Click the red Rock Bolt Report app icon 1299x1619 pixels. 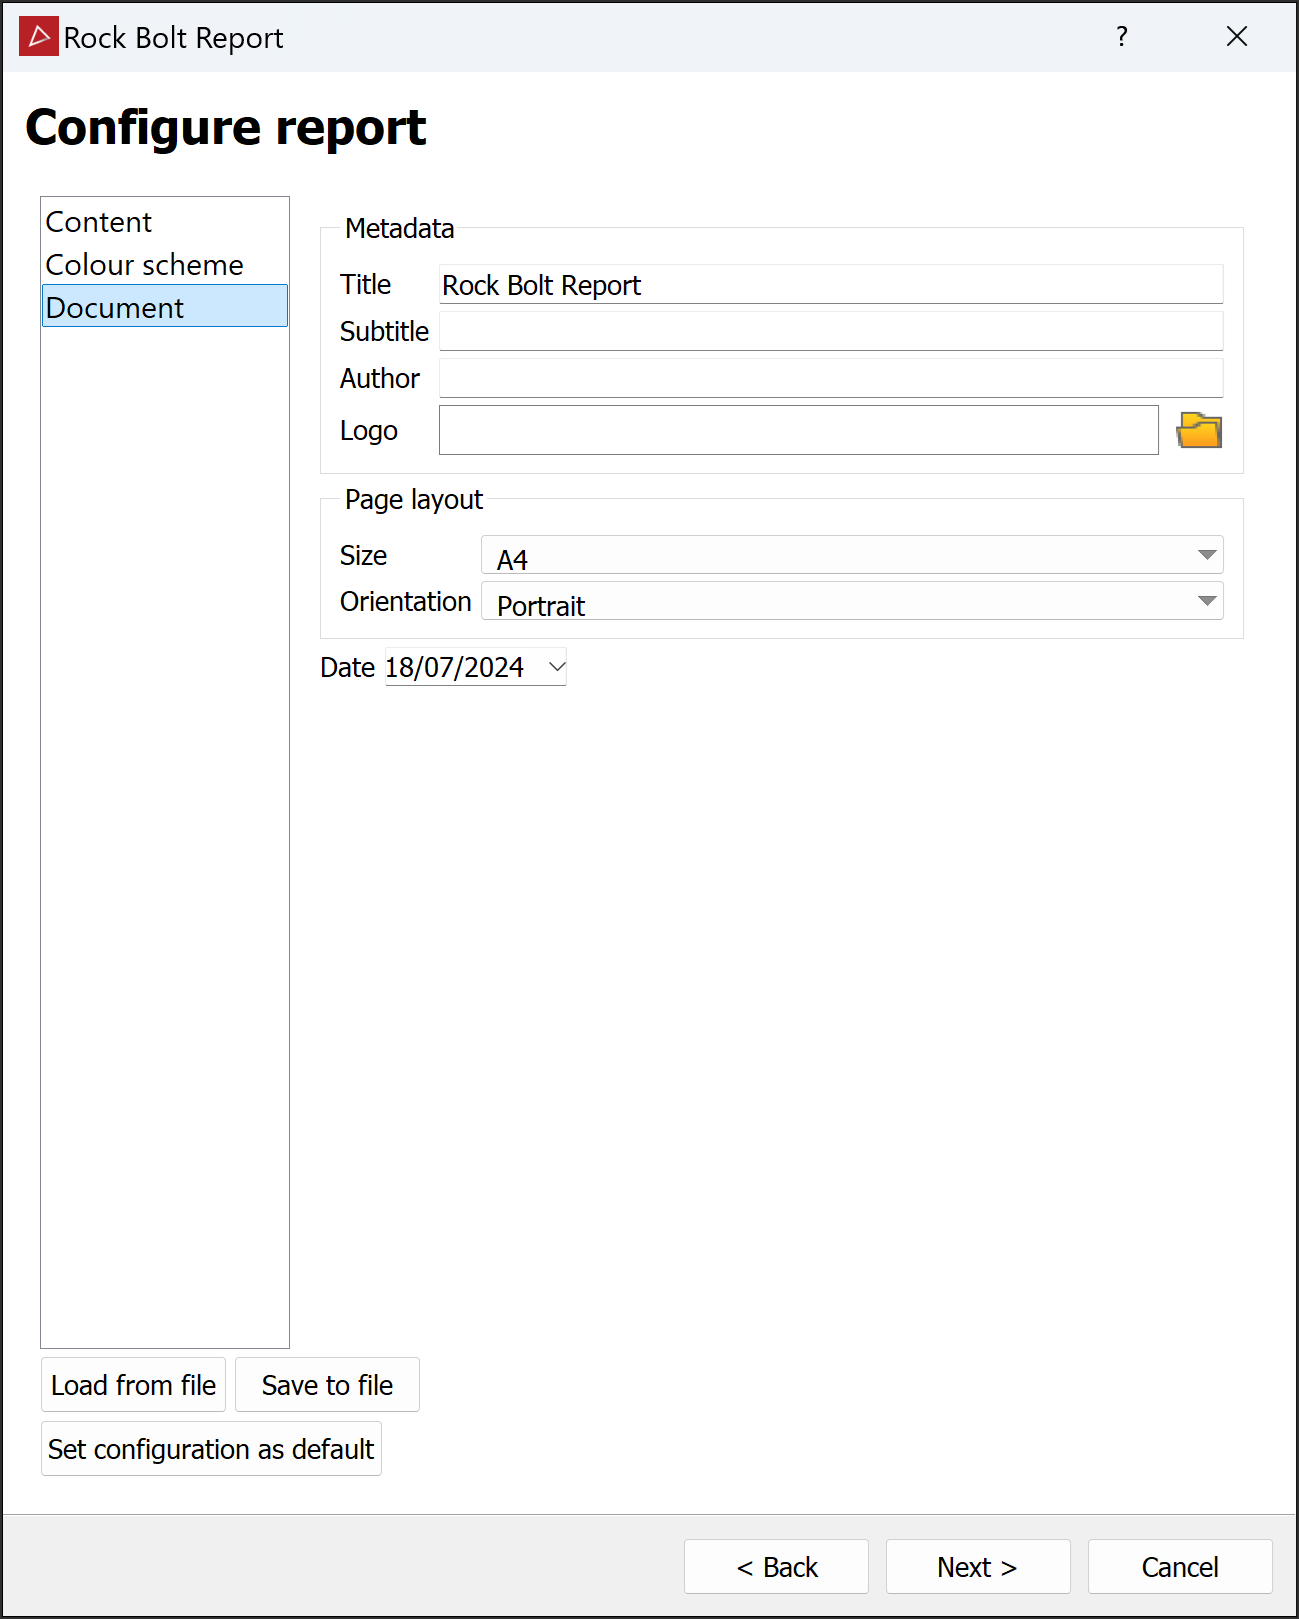point(39,37)
